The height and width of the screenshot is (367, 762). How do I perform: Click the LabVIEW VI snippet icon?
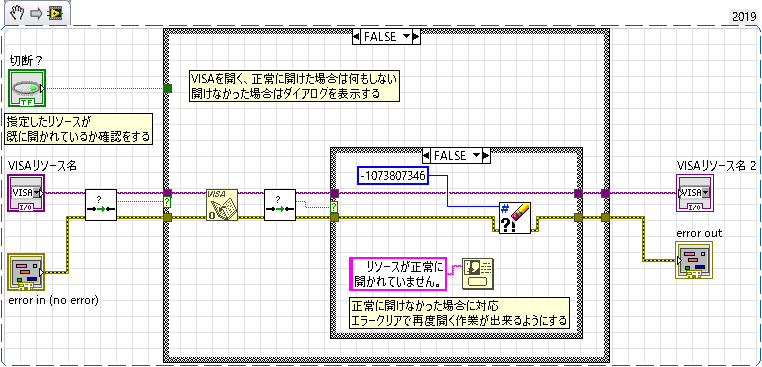pyautogui.click(x=54, y=14)
